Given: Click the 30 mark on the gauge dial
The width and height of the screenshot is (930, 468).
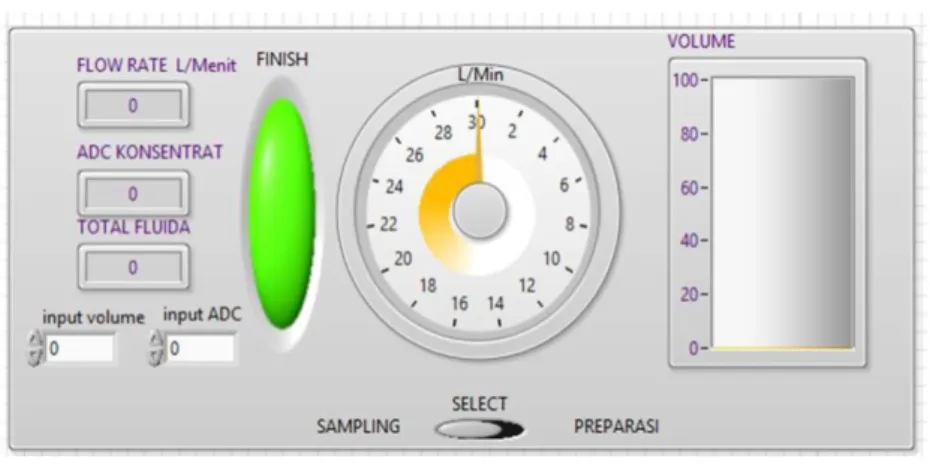Looking at the screenshot, I should point(477,122).
